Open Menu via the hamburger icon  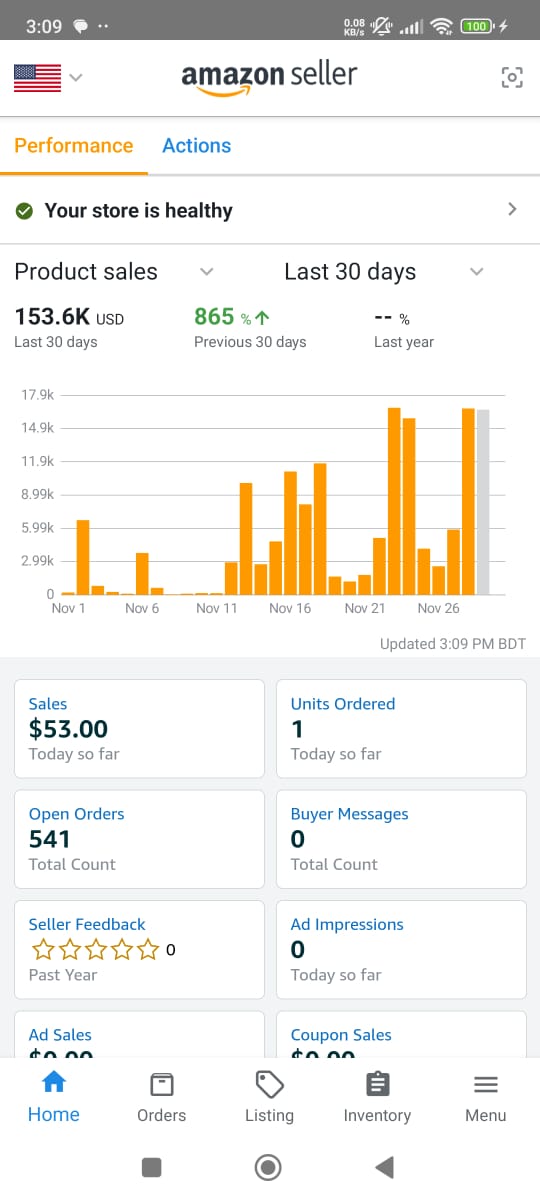(x=486, y=1085)
